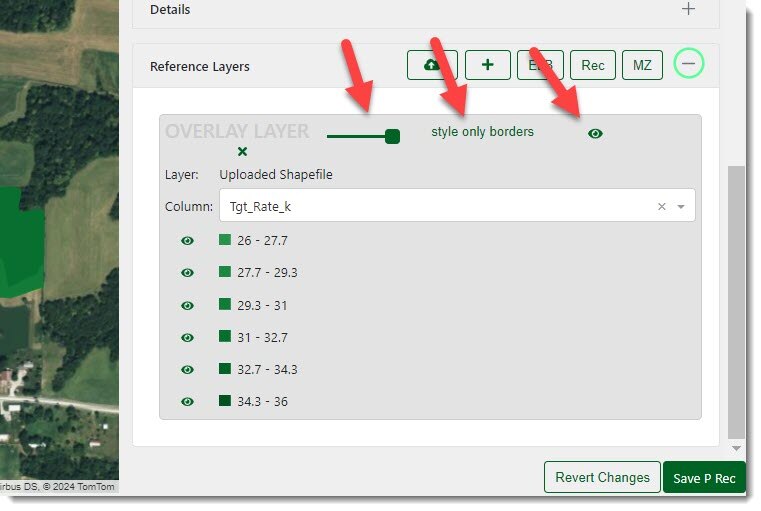Toggle visibility of 31 - 32.7 range
Screen dimensions: 761x511
(x=187, y=337)
